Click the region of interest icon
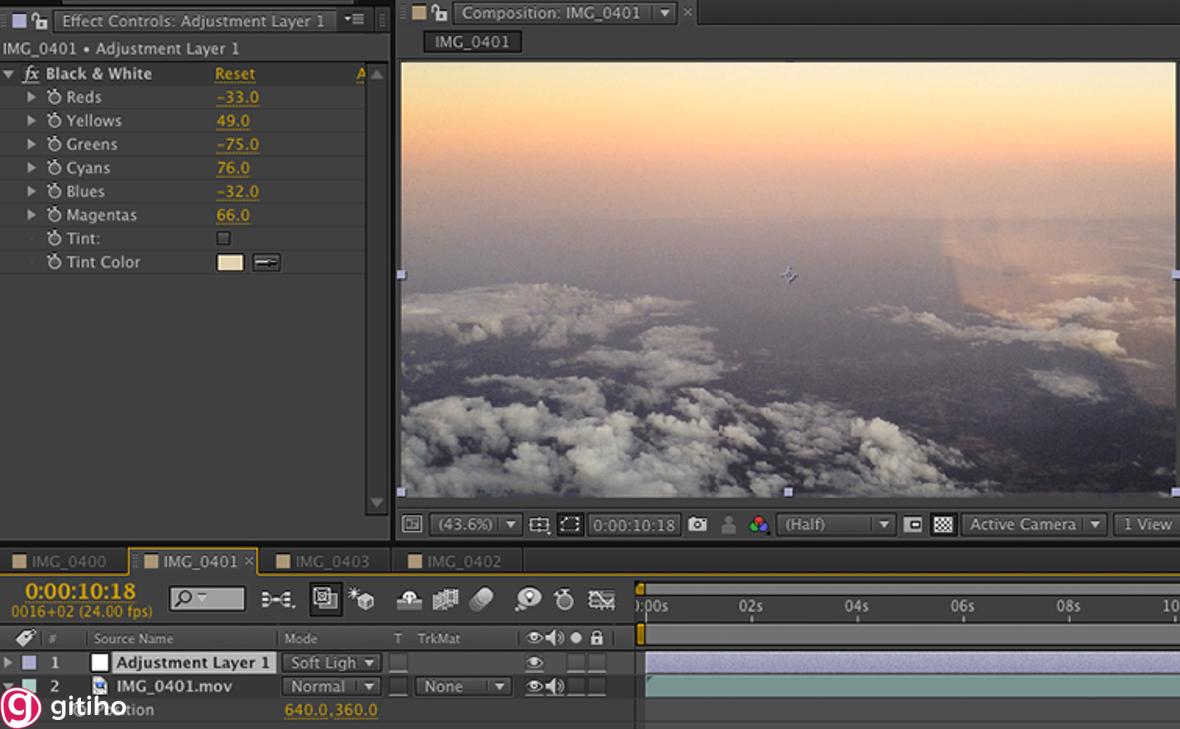1180x729 pixels. click(x=570, y=525)
